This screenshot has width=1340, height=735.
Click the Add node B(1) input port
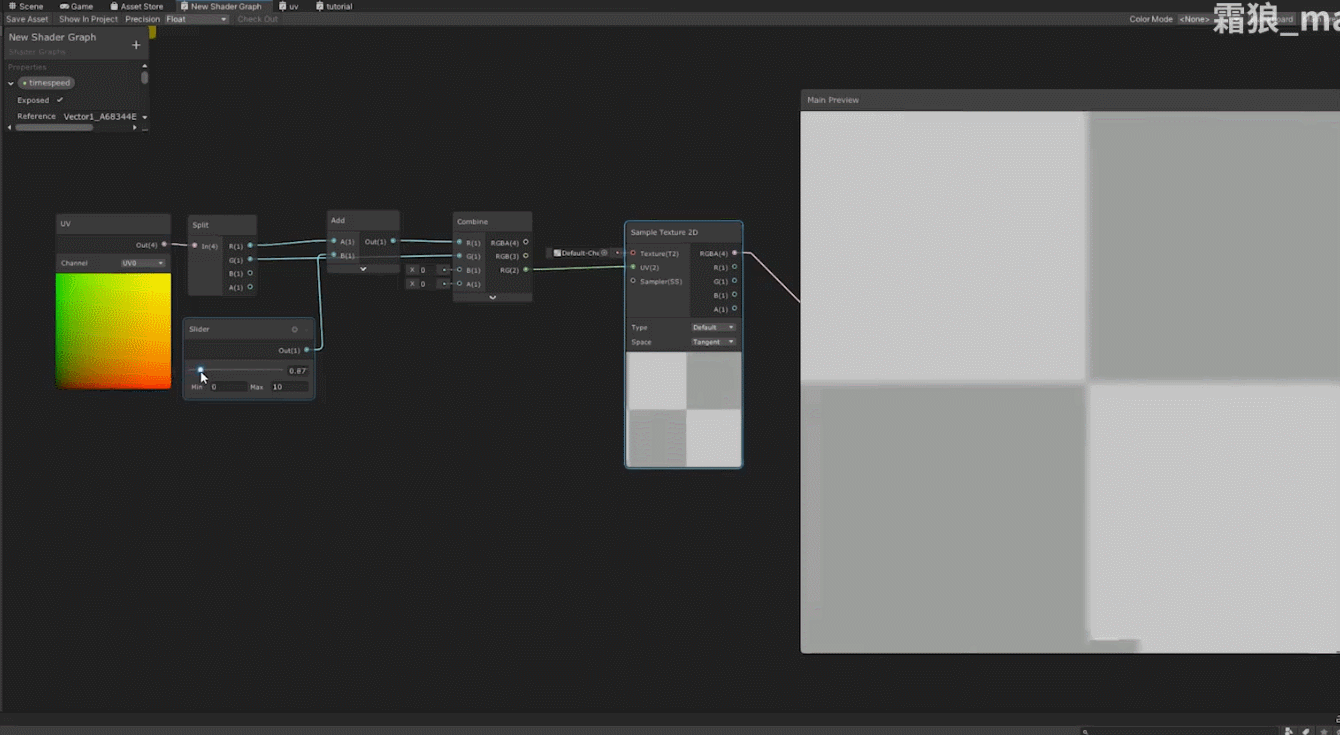coord(334,255)
